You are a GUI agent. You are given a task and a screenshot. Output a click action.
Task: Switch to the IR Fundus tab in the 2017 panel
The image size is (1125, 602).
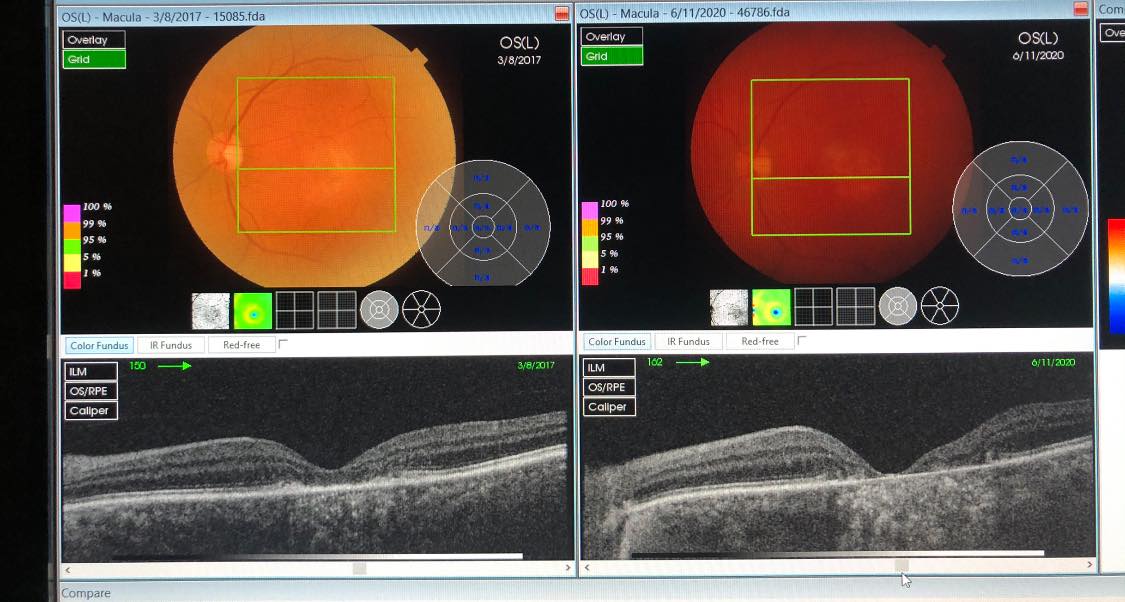[170, 345]
